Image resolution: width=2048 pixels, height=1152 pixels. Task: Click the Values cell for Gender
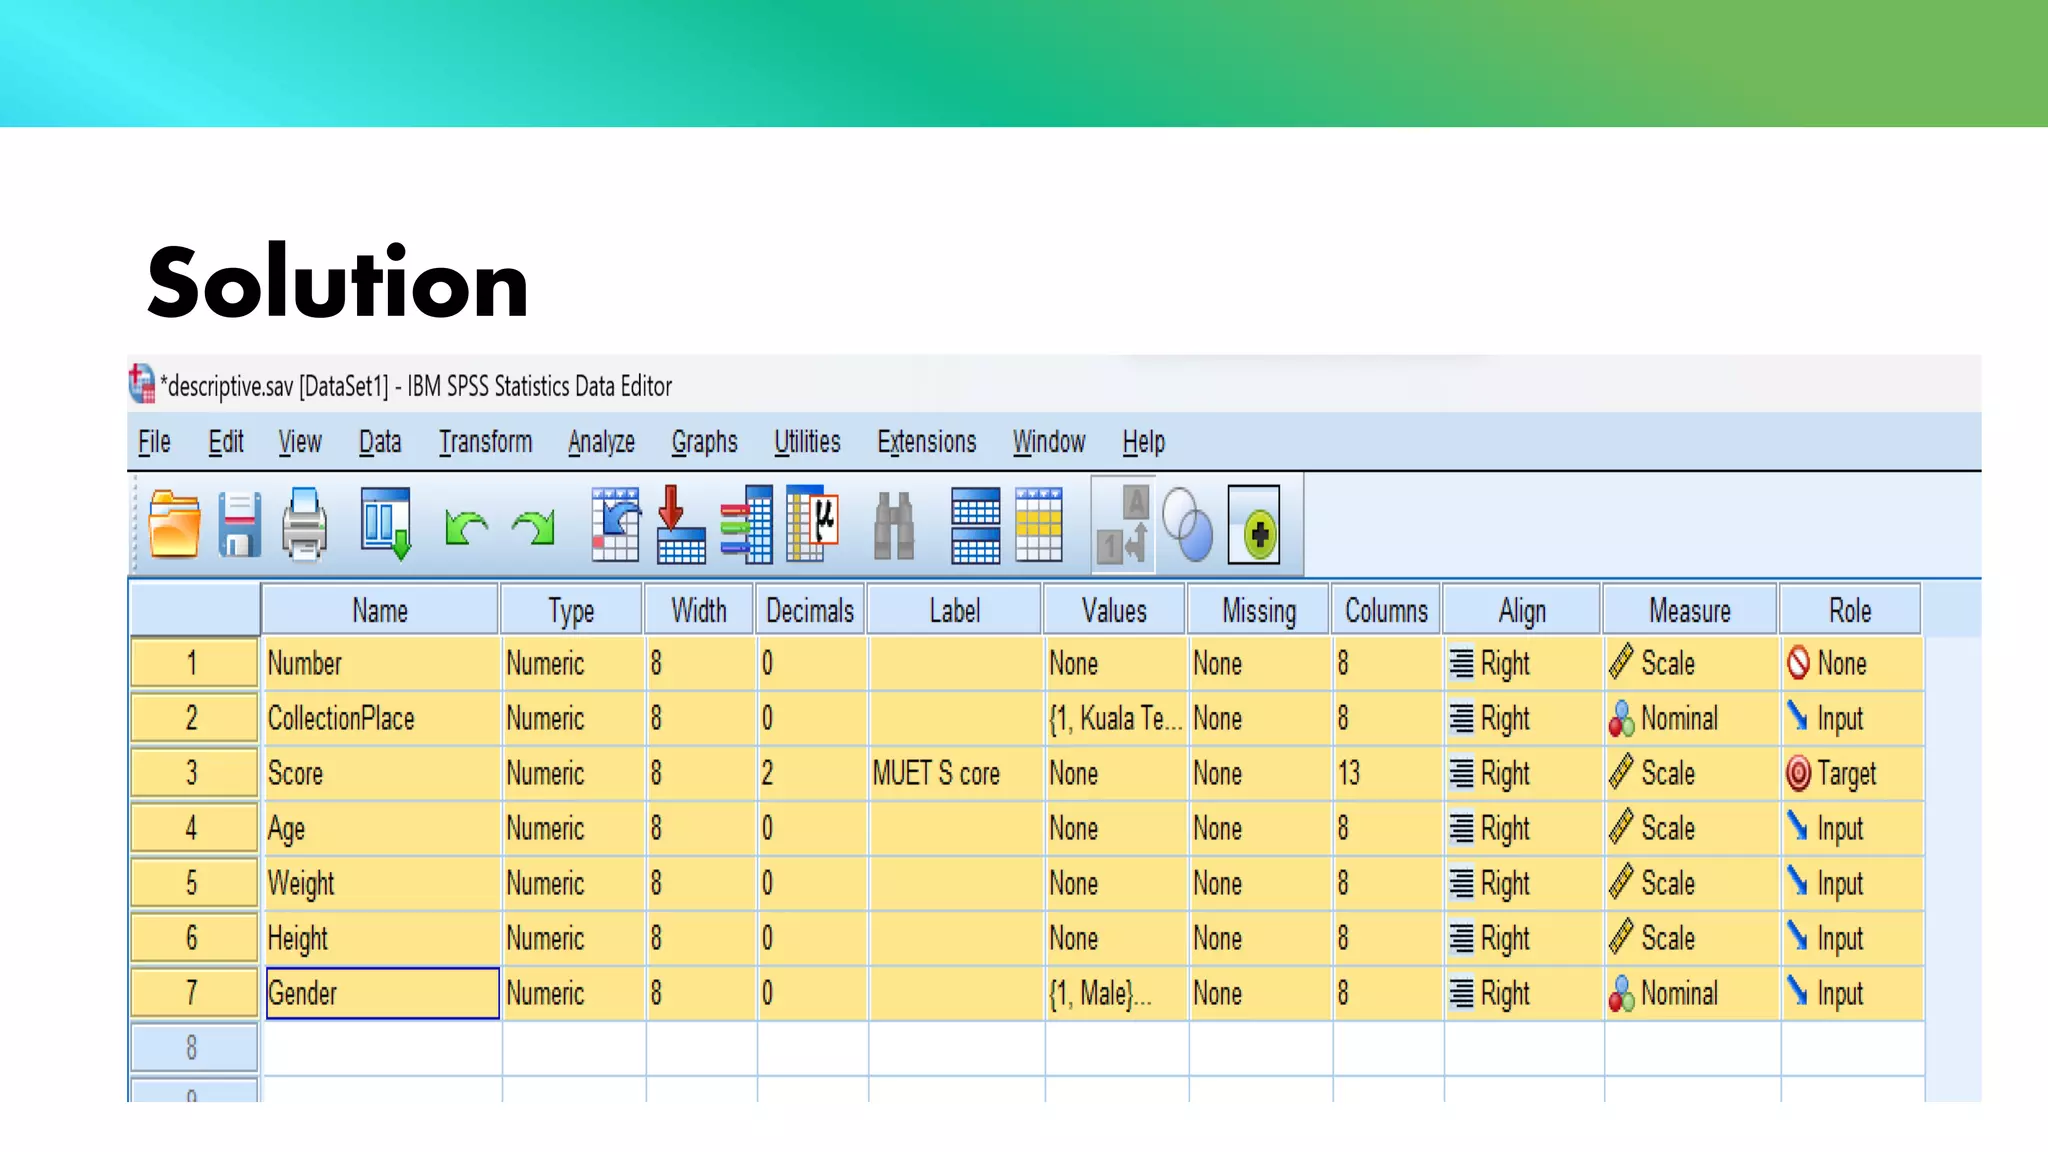point(1114,993)
